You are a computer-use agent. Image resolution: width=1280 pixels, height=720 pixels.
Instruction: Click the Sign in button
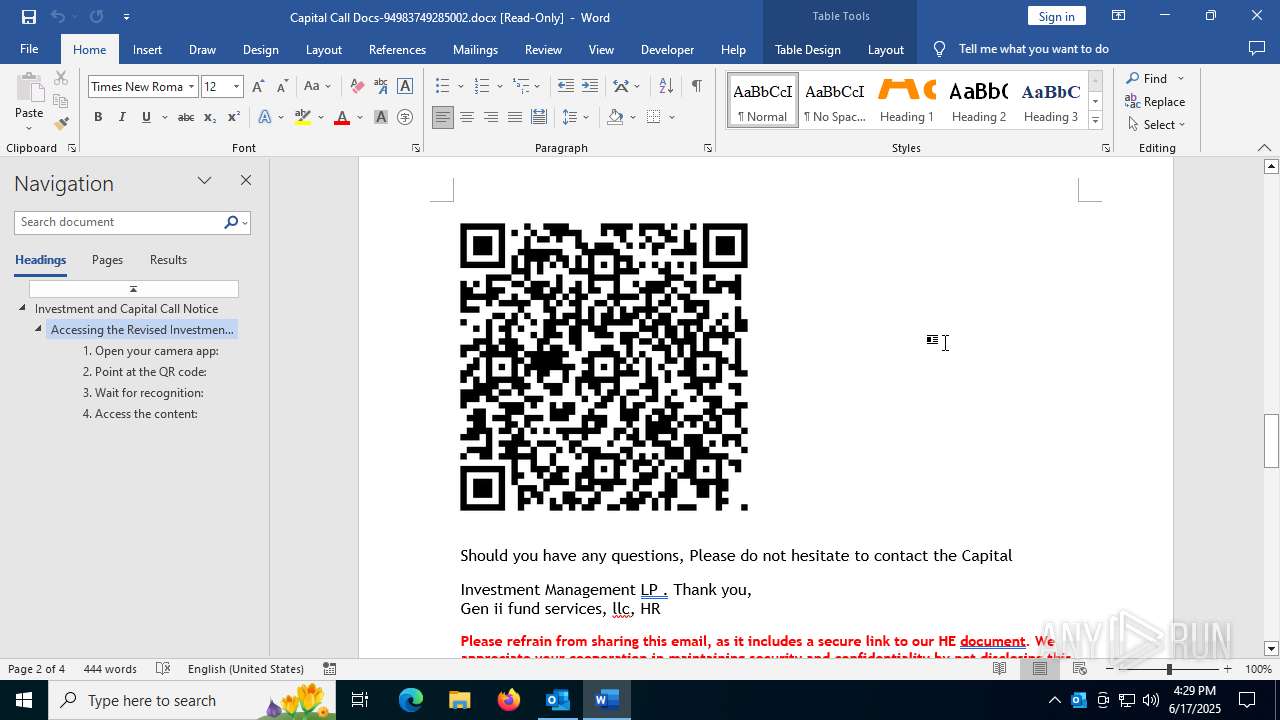(1056, 16)
